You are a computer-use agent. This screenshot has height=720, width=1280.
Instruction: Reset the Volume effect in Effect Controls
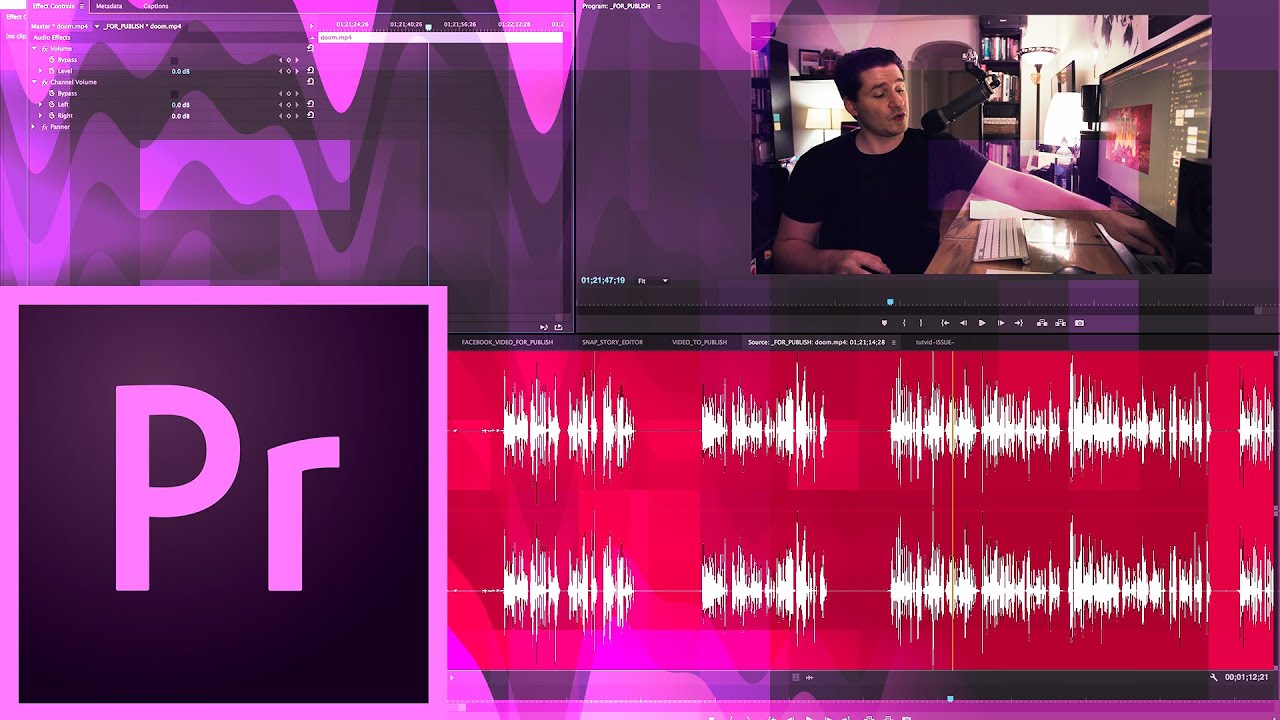310,48
